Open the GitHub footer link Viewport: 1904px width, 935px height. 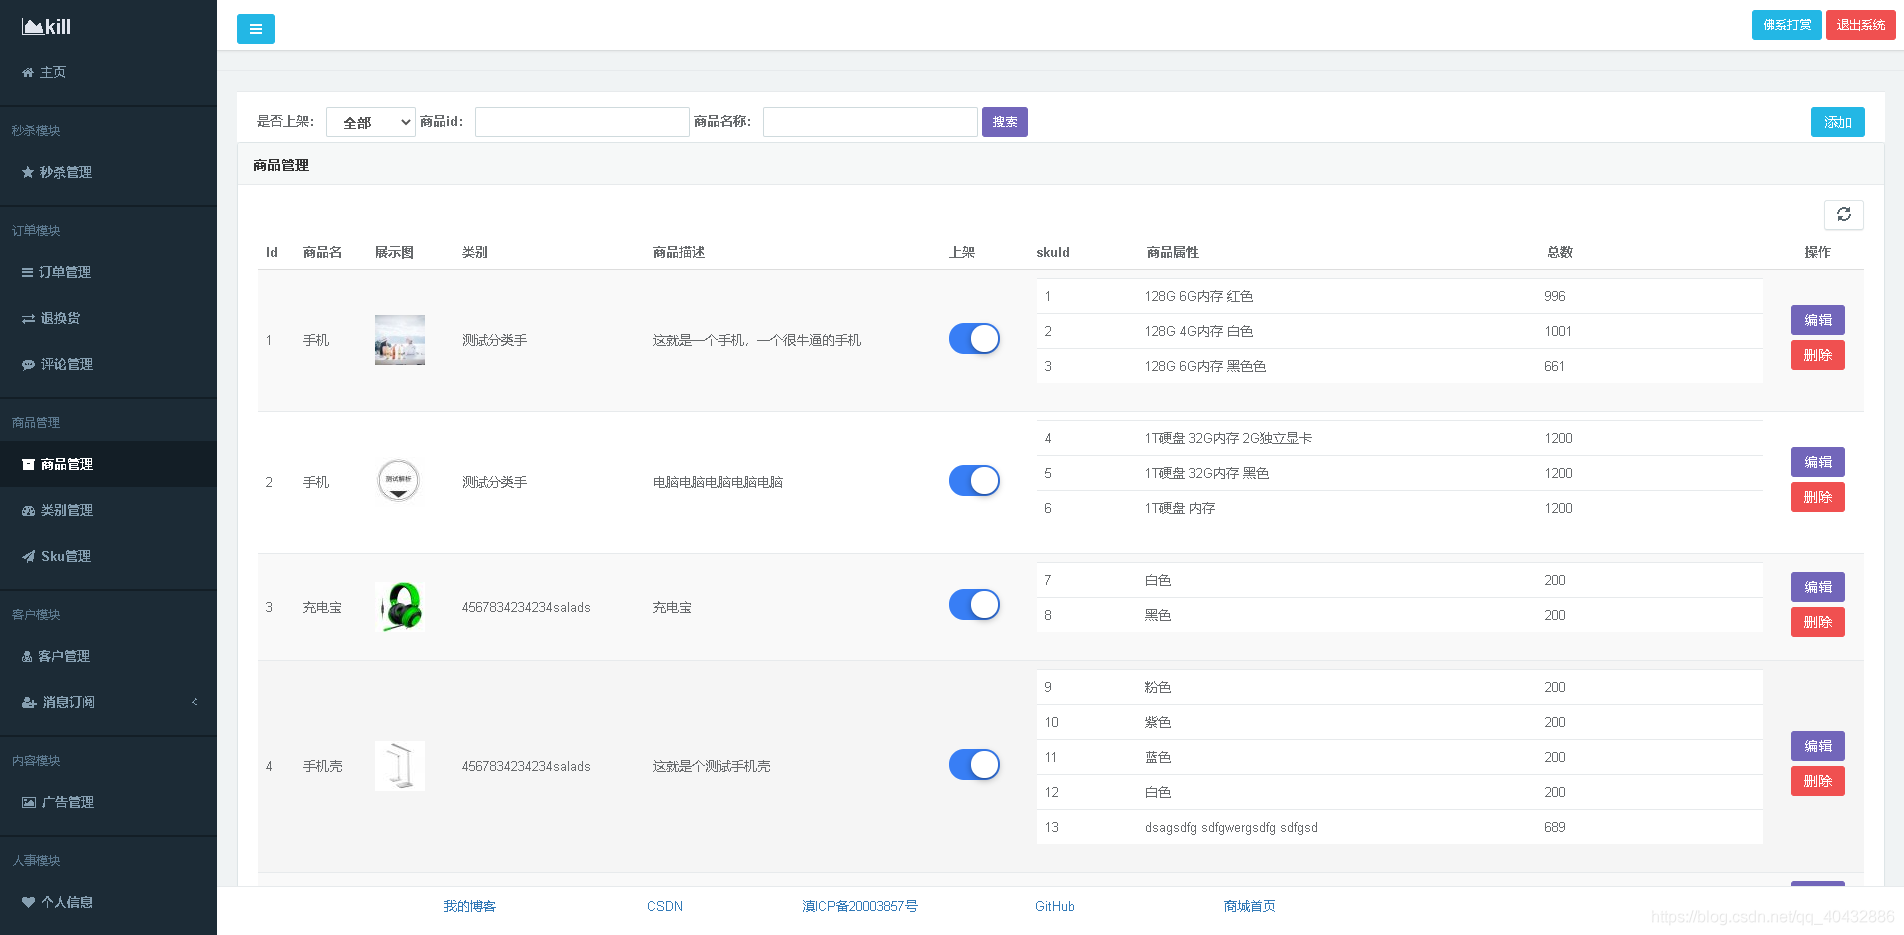click(1054, 906)
